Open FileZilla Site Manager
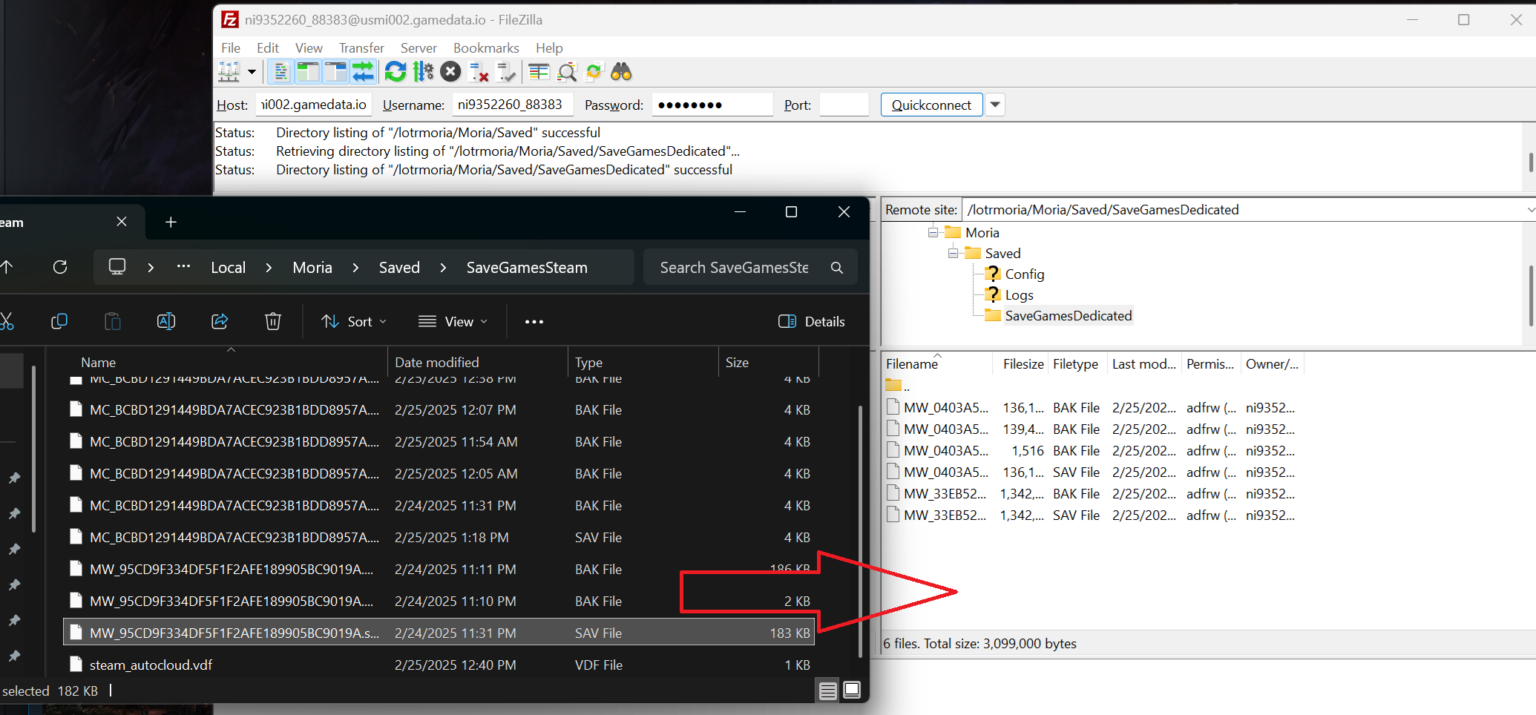This screenshot has width=1536, height=715. [x=229, y=72]
